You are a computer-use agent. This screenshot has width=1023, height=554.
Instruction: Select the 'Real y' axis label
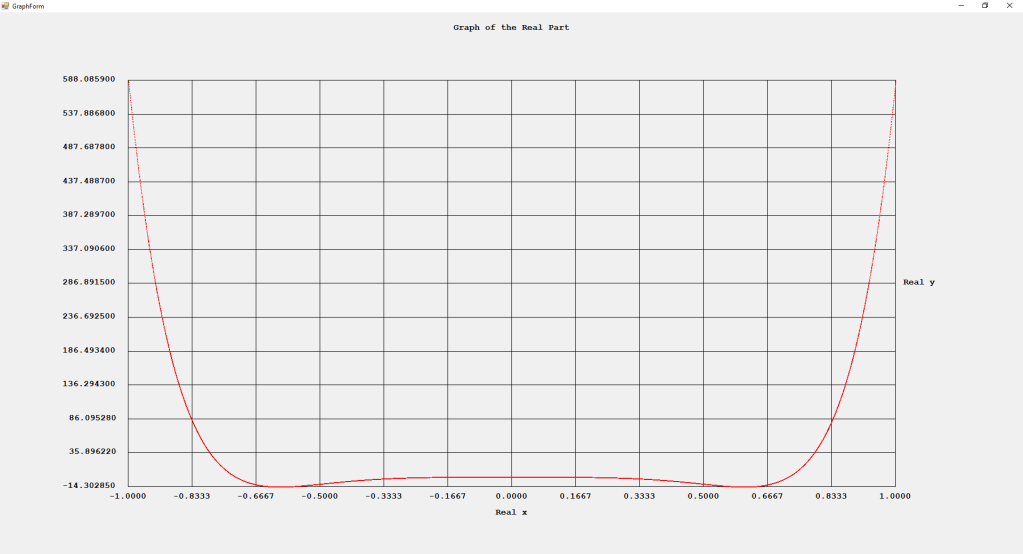coord(918,283)
